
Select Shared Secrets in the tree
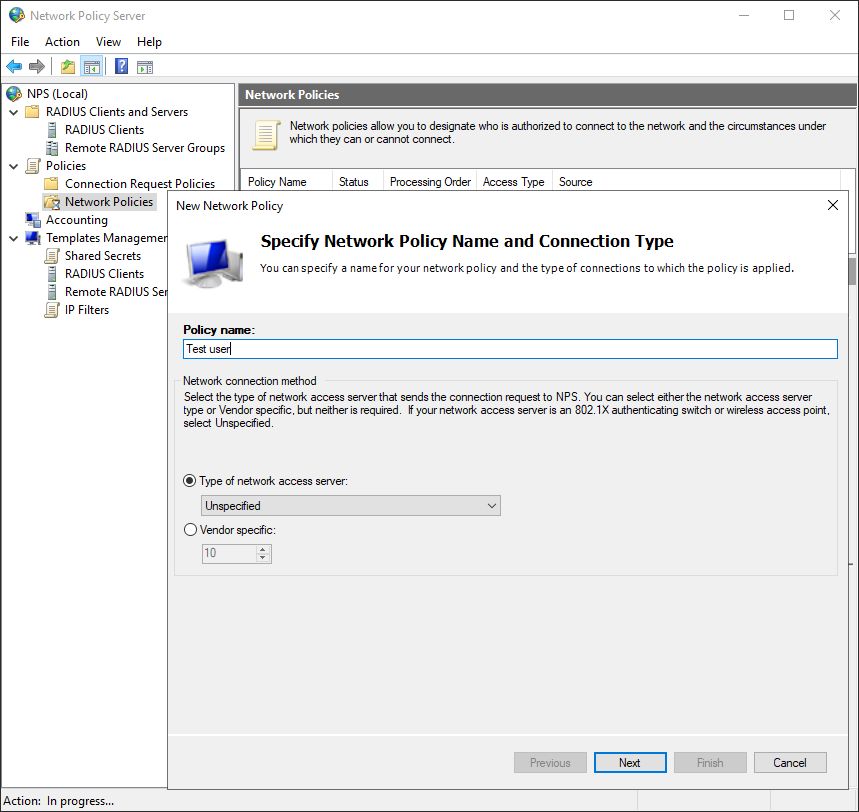click(x=103, y=256)
